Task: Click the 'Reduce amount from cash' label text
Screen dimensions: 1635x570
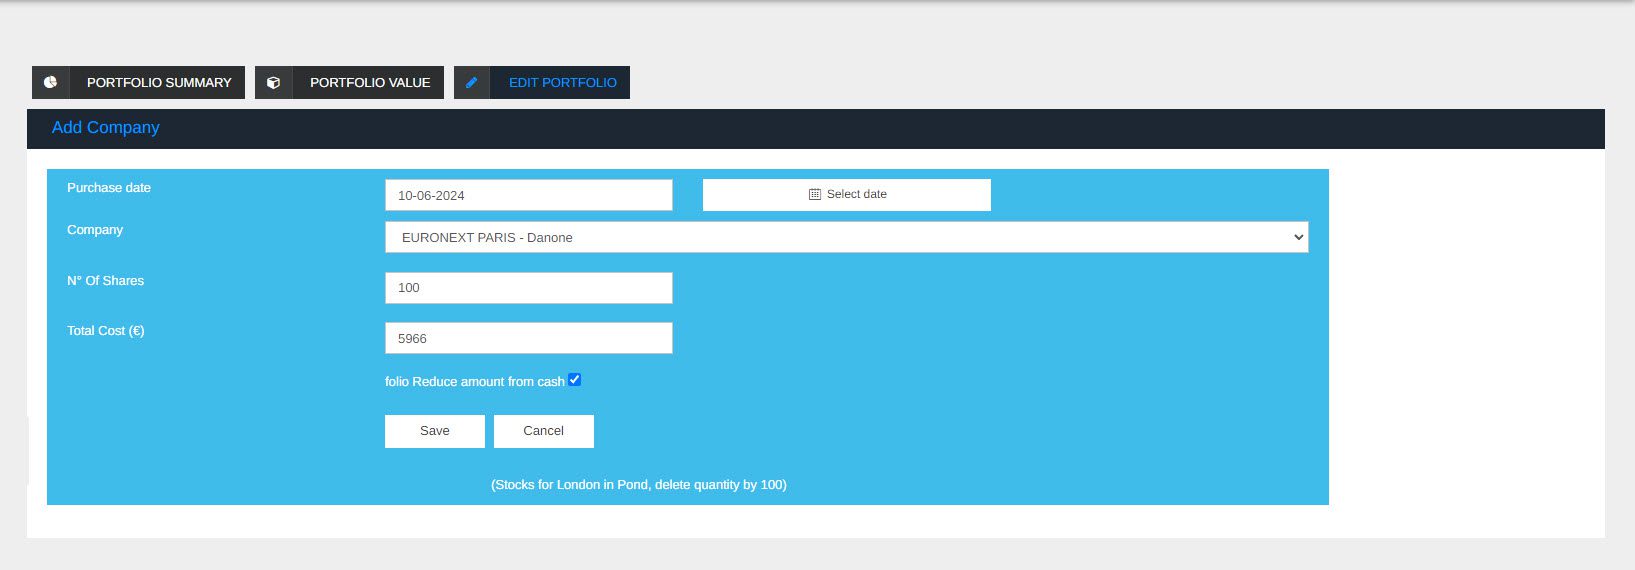Action: pyautogui.click(x=475, y=382)
